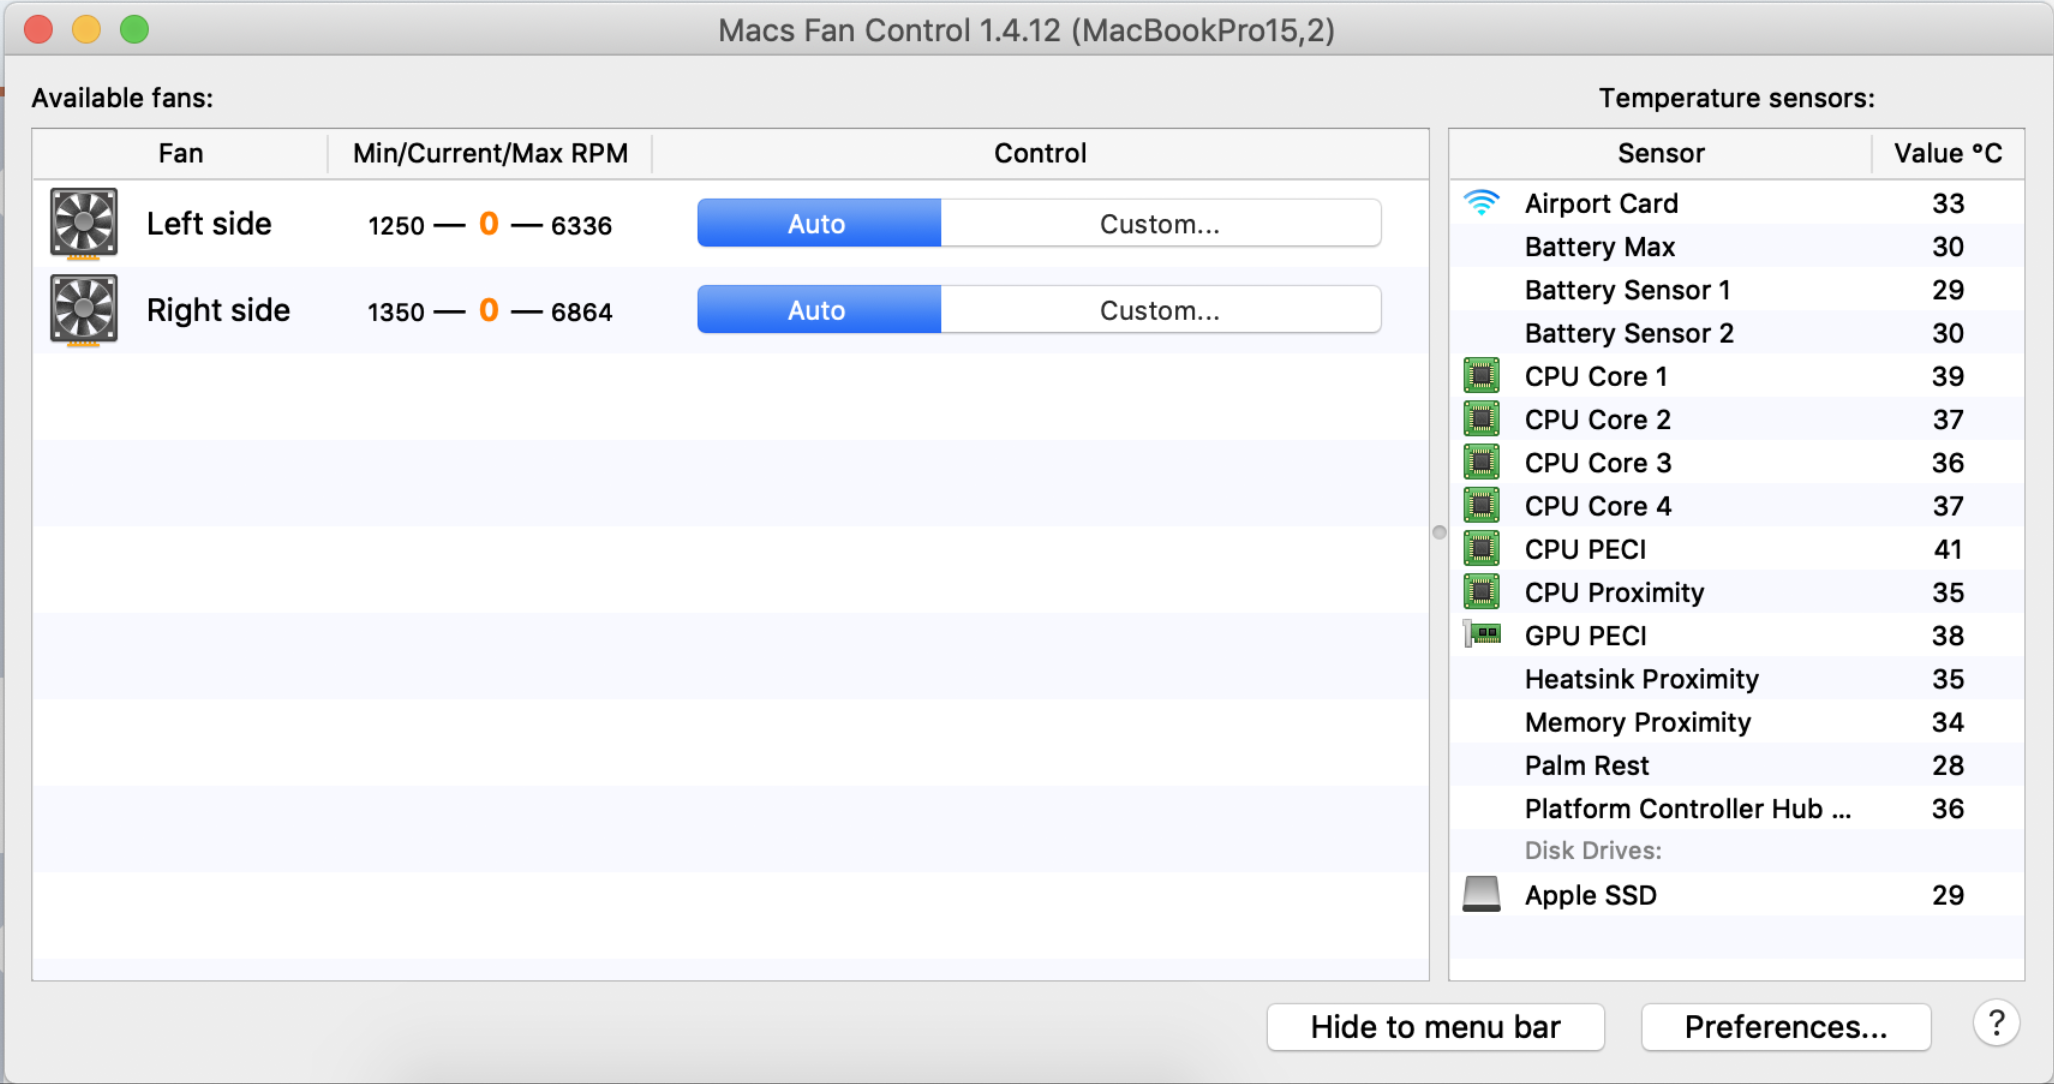Minimize the window with yellow button
Image resolution: width=2054 pixels, height=1084 pixels.
tap(86, 29)
